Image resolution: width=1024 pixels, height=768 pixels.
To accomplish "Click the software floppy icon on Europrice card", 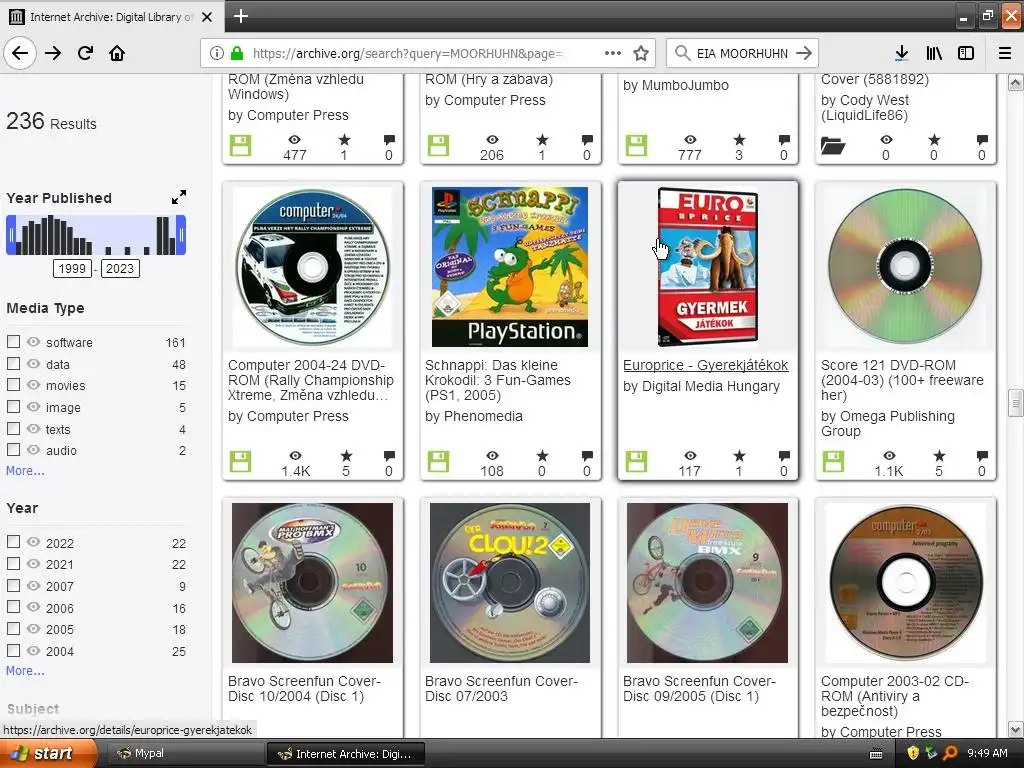I will click(x=636, y=461).
